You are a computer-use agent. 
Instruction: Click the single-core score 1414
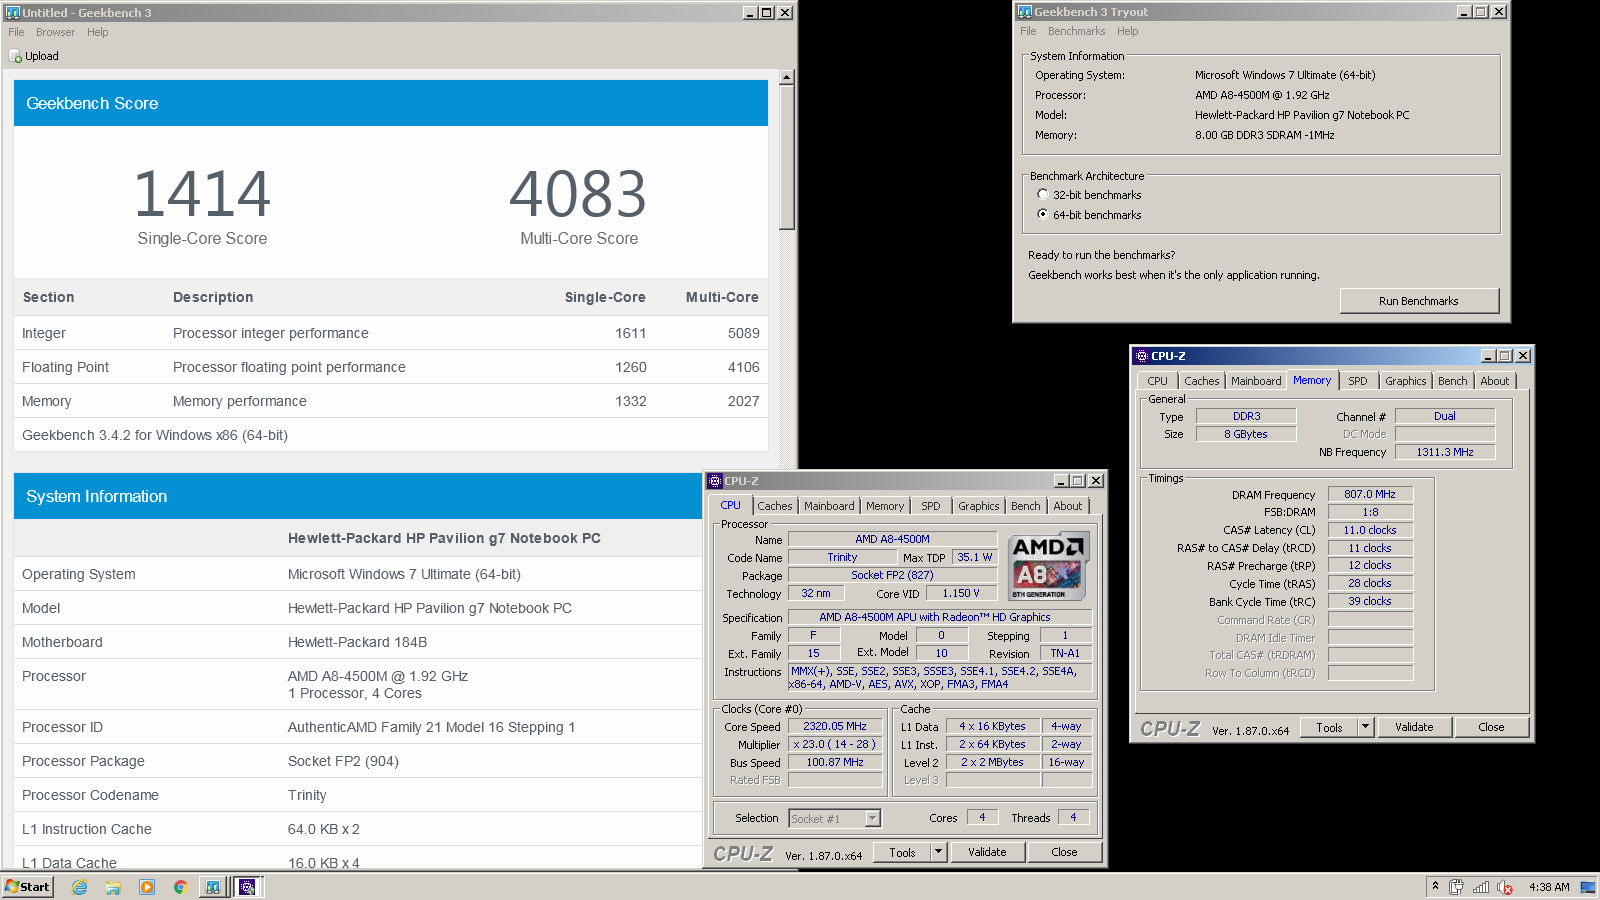[x=202, y=194]
